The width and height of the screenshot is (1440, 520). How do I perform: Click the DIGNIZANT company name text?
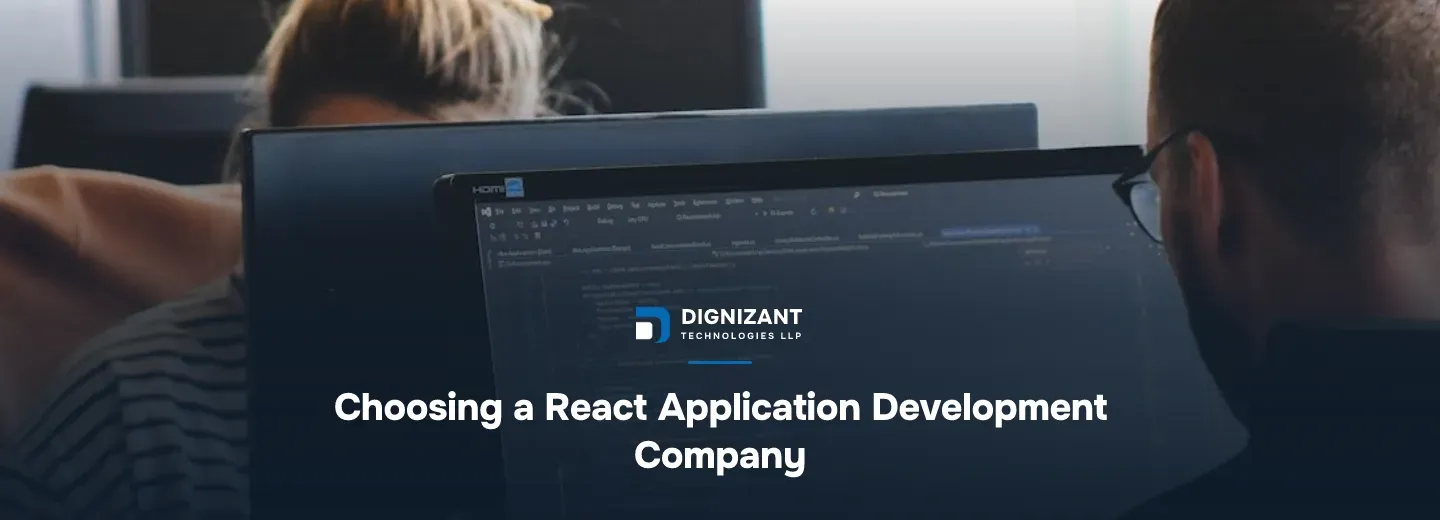click(741, 317)
